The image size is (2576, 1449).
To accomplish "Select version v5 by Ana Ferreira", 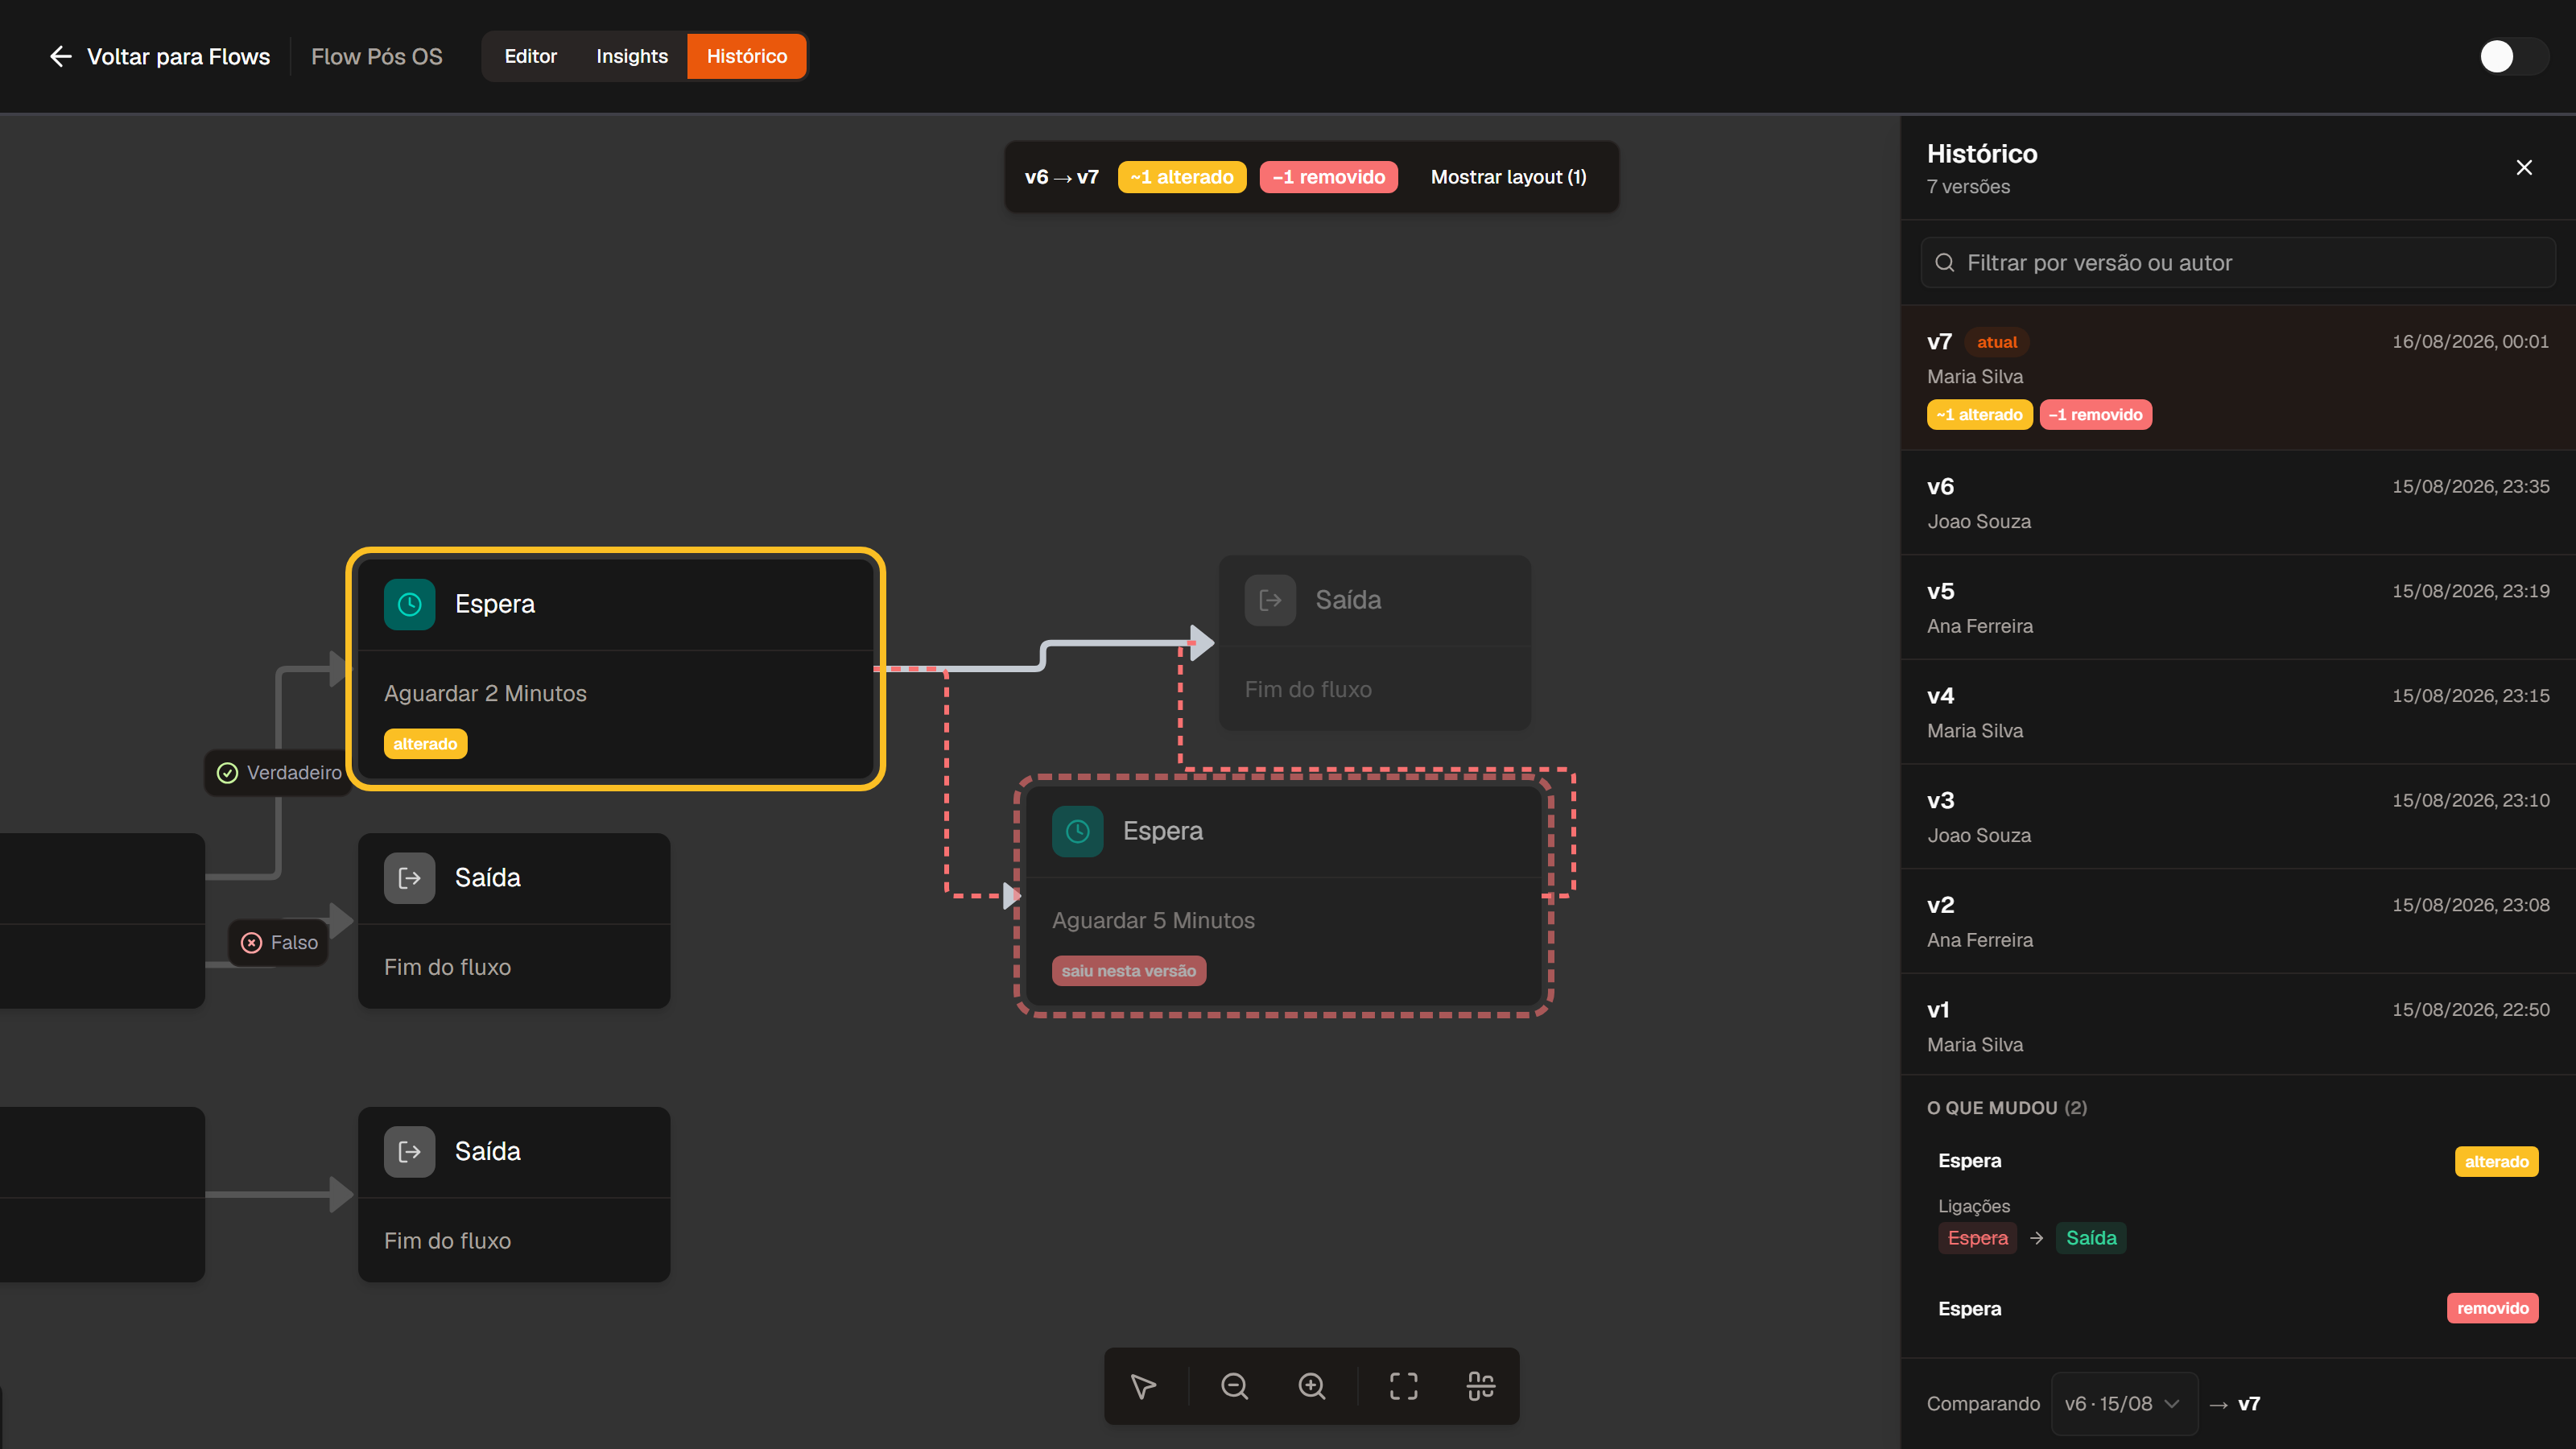I will pos(2238,608).
